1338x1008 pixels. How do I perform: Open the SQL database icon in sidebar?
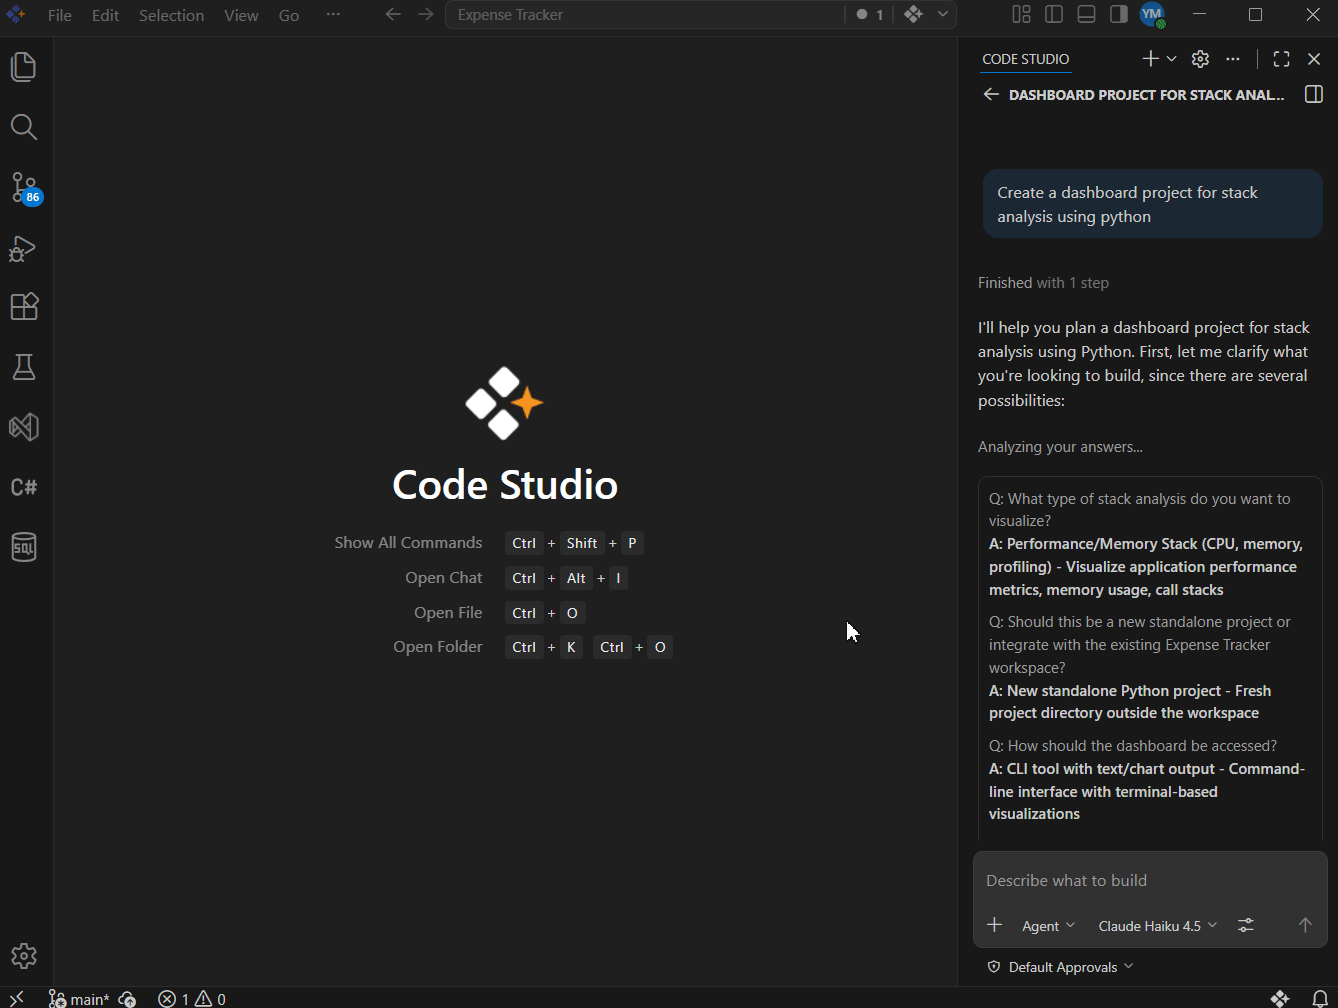point(24,547)
